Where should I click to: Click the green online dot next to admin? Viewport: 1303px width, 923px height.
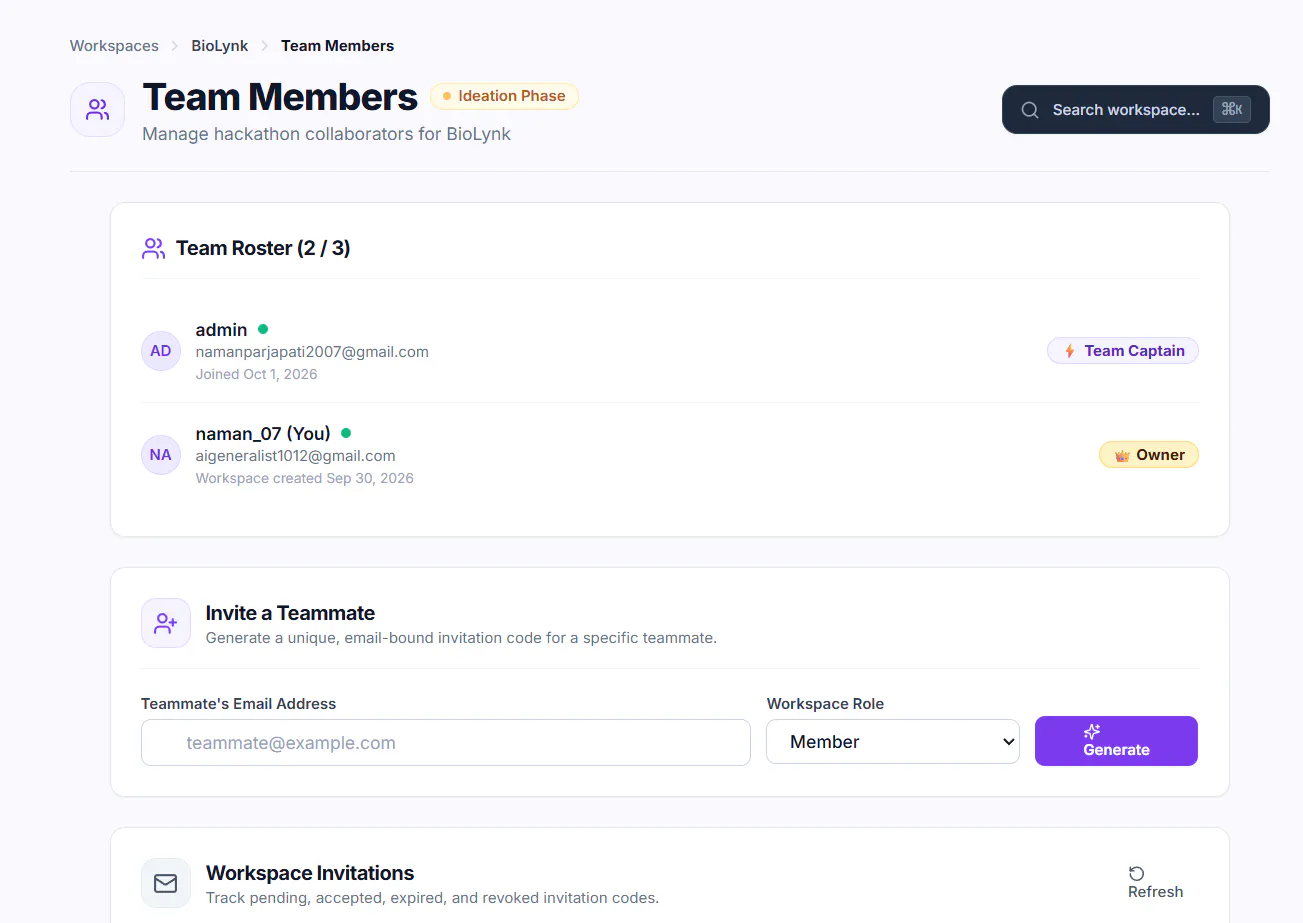[263, 329]
